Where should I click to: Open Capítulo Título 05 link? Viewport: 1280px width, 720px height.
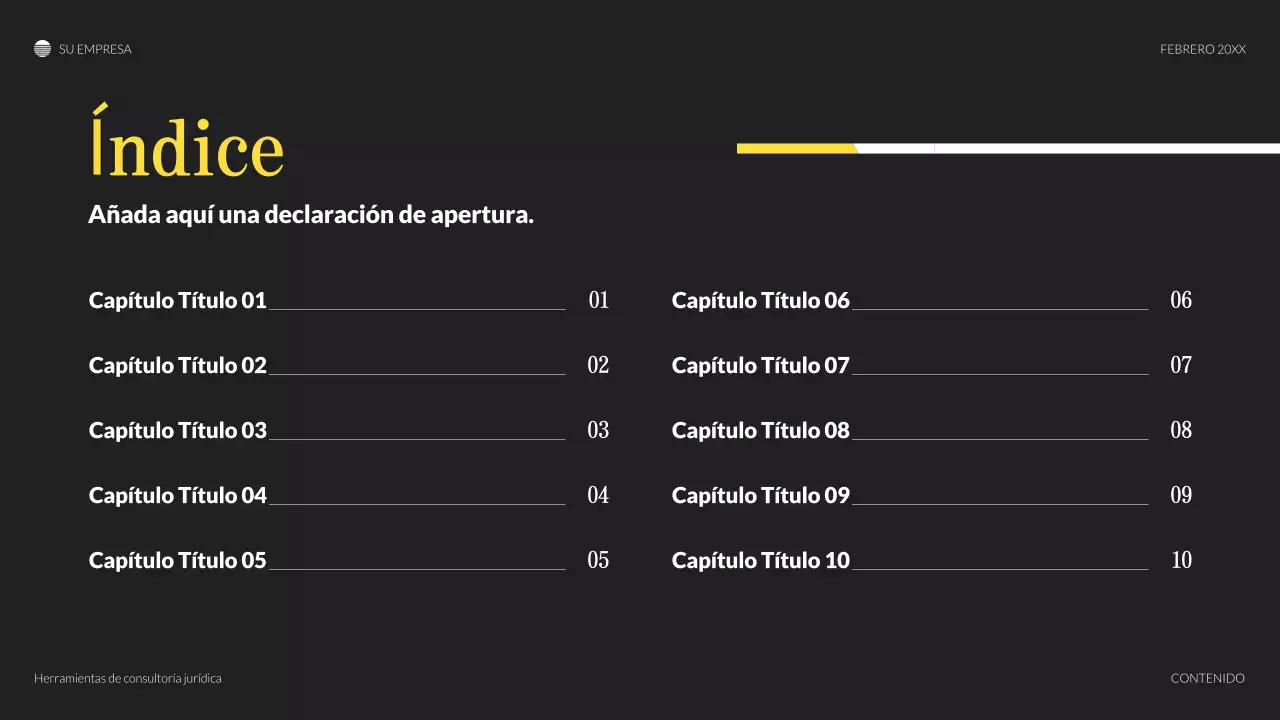[x=178, y=560]
